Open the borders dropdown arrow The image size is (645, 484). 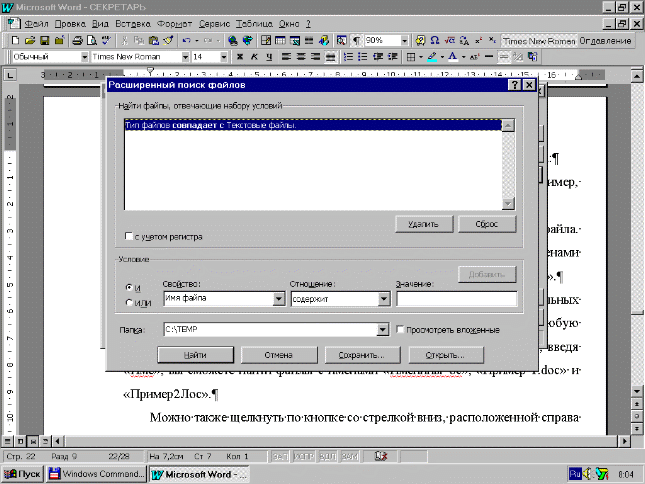(420, 57)
